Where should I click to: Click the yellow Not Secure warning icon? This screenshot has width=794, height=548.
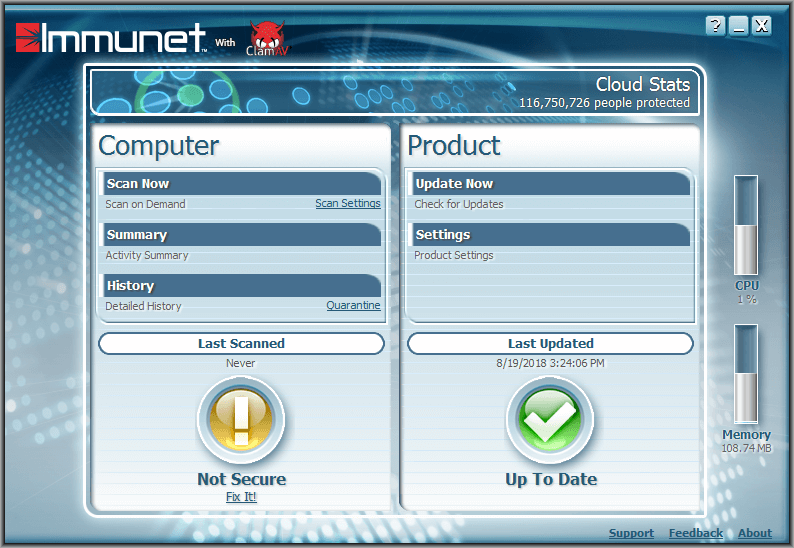(x=241, y=419)
